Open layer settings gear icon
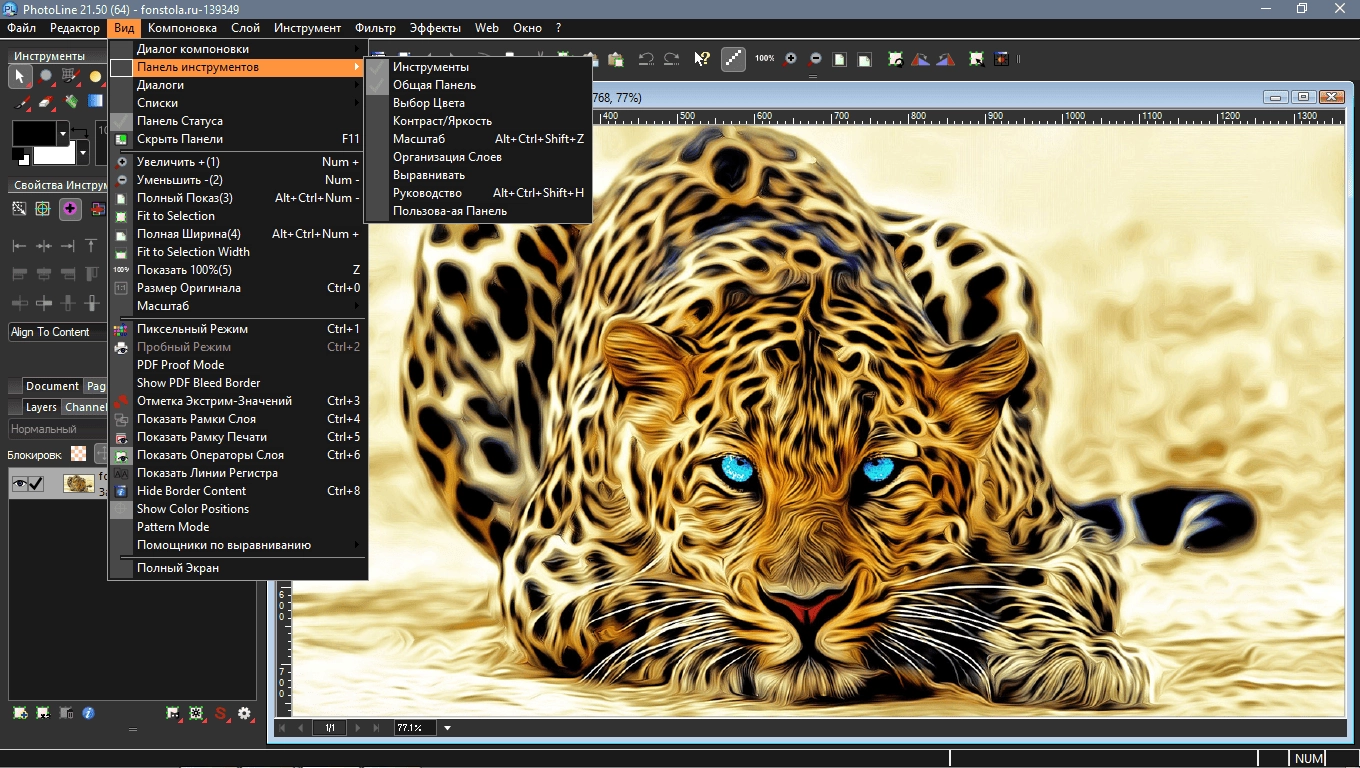 coord(243,713)
